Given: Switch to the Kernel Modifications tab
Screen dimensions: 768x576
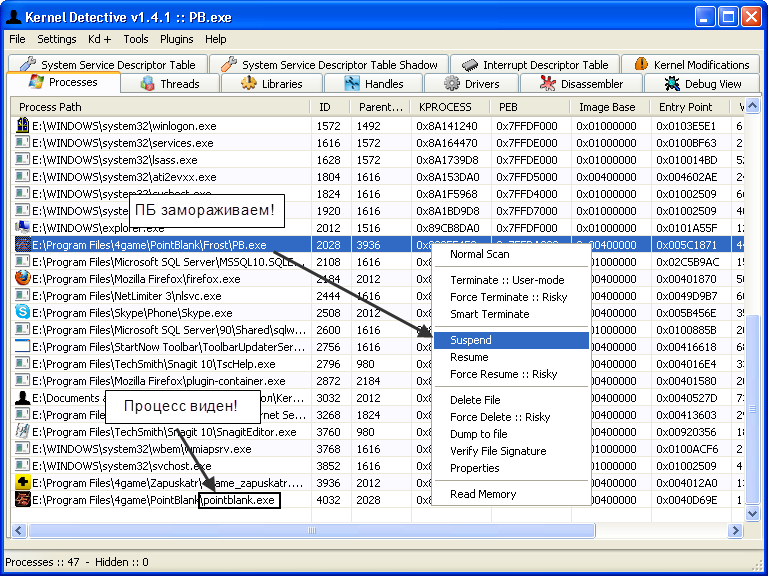Looking at the screenshot, I should [691, 65].
